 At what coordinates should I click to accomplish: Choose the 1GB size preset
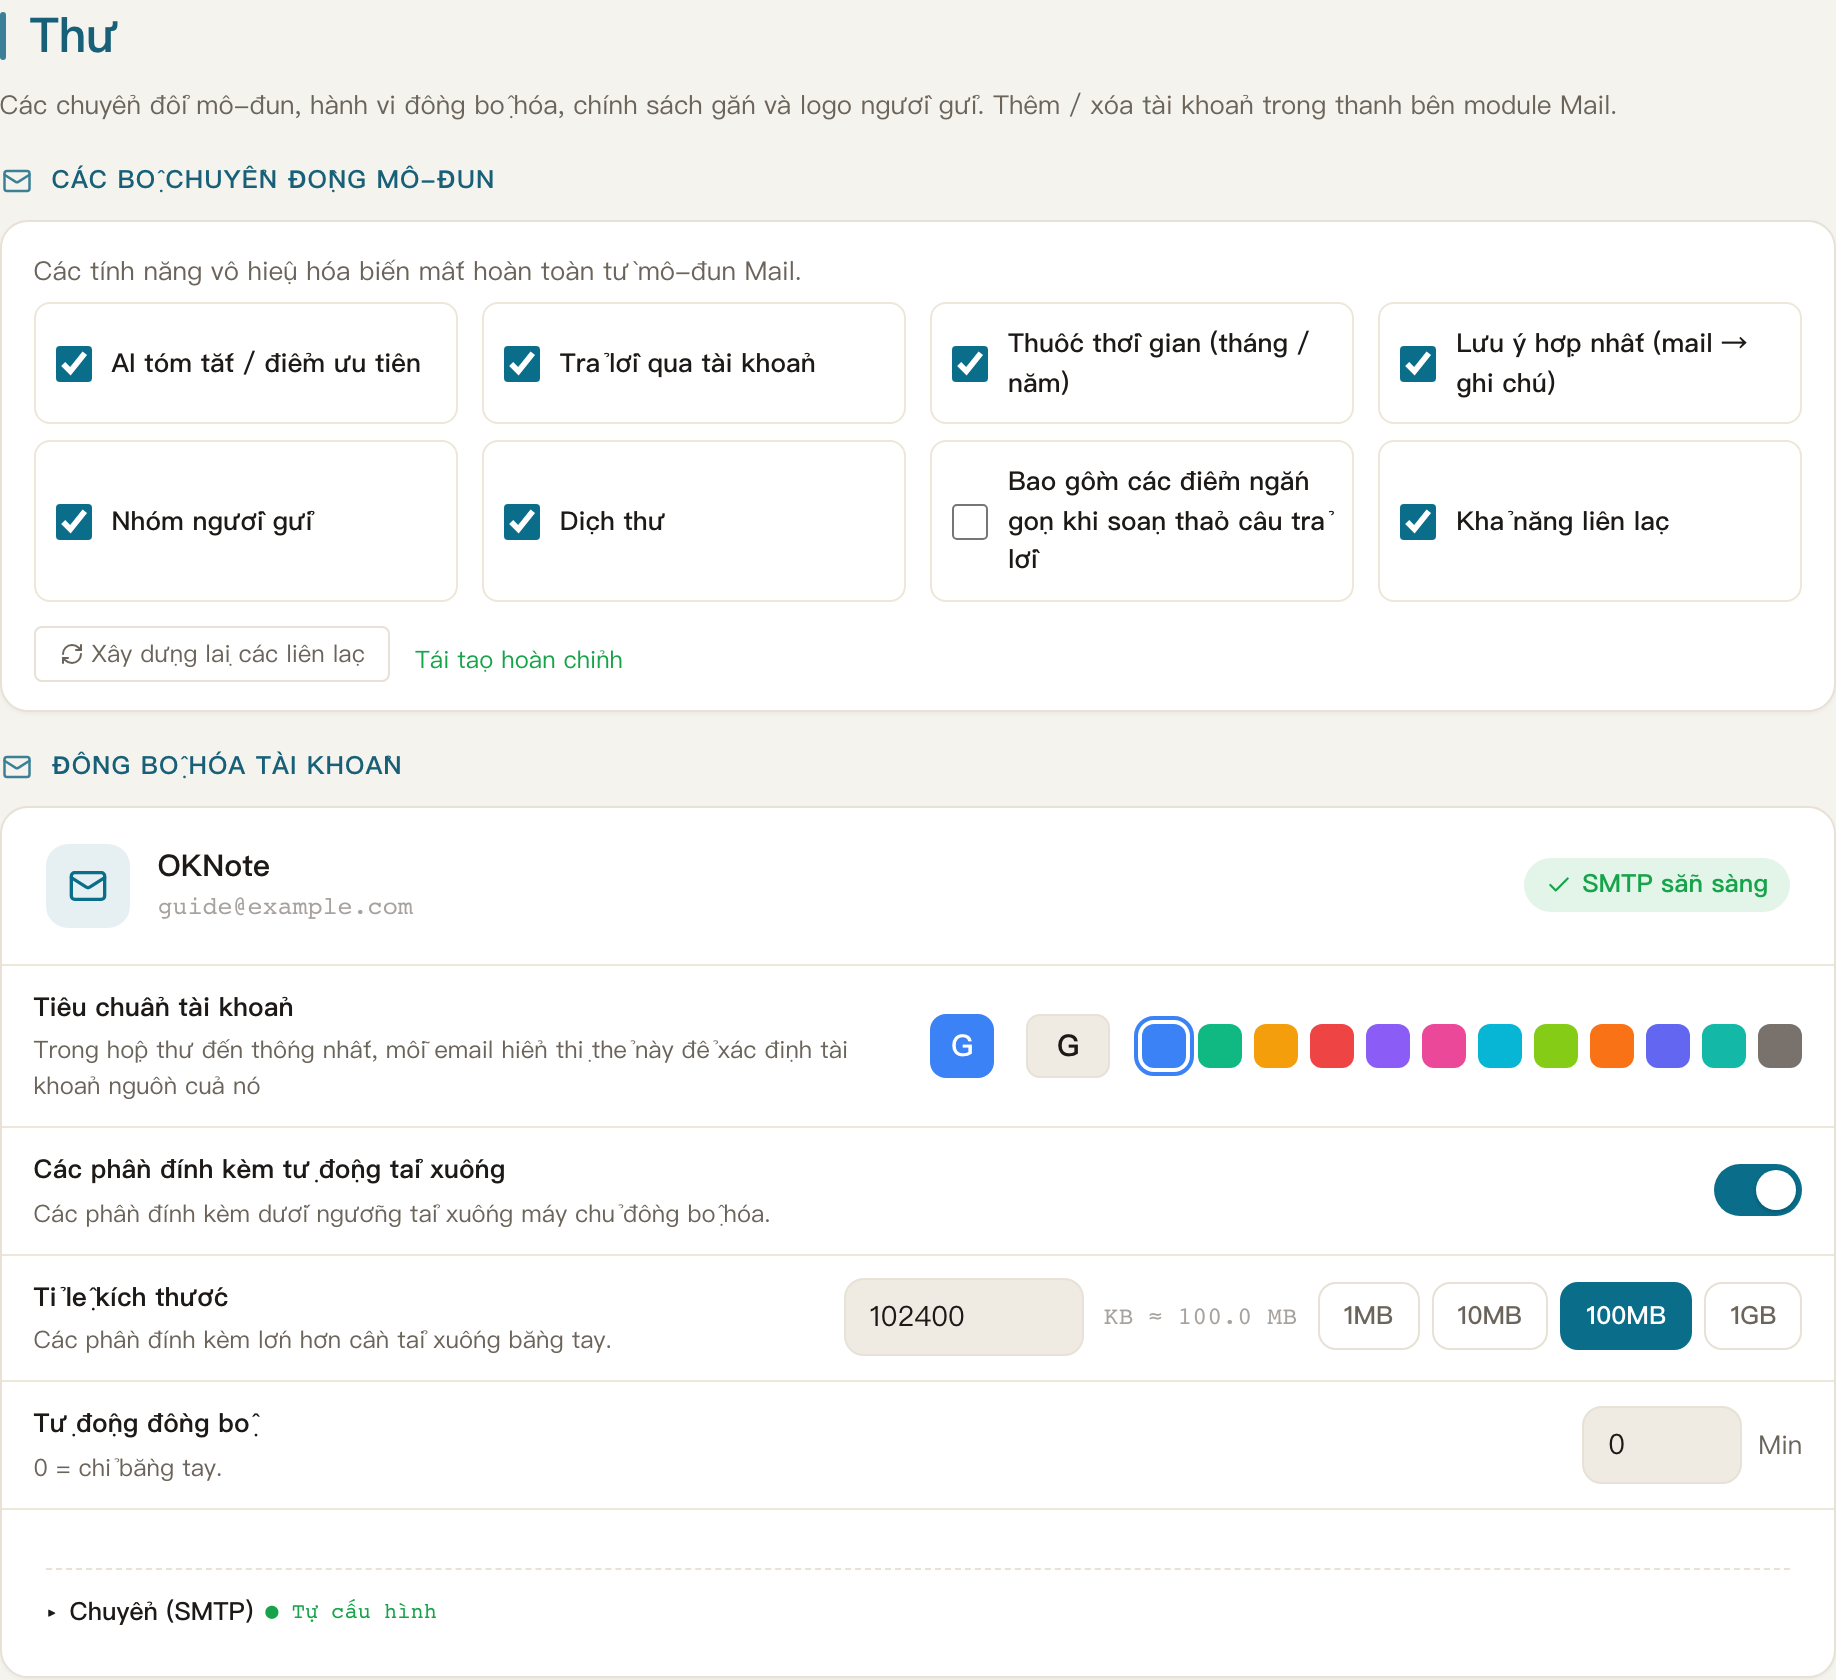[1753, 1316]
